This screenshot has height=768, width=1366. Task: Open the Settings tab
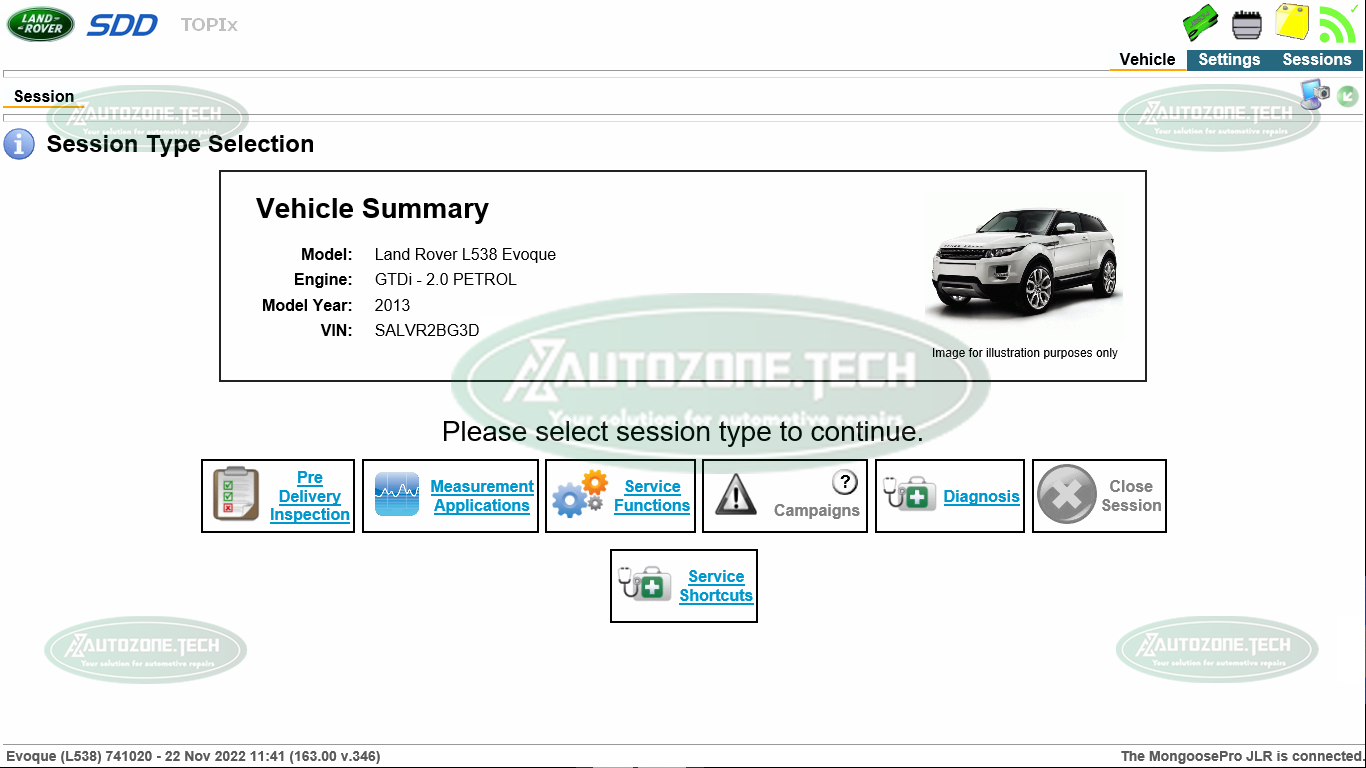1229,60
